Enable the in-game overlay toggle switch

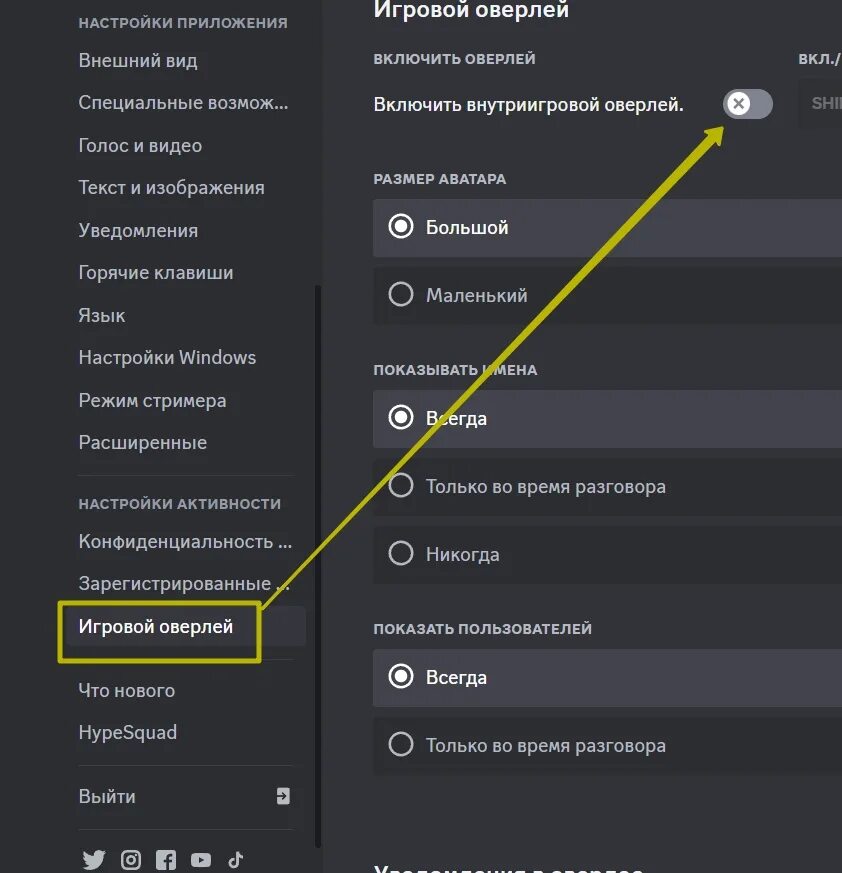[x=748, y=104]
